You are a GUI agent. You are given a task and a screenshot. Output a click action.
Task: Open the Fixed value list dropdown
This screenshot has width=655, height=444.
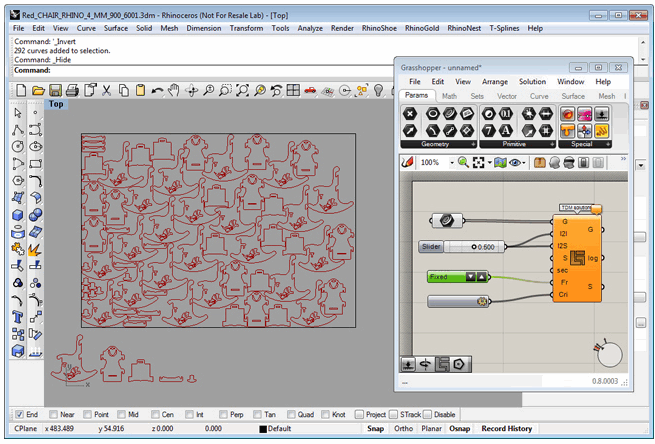[x=471, y=276]
